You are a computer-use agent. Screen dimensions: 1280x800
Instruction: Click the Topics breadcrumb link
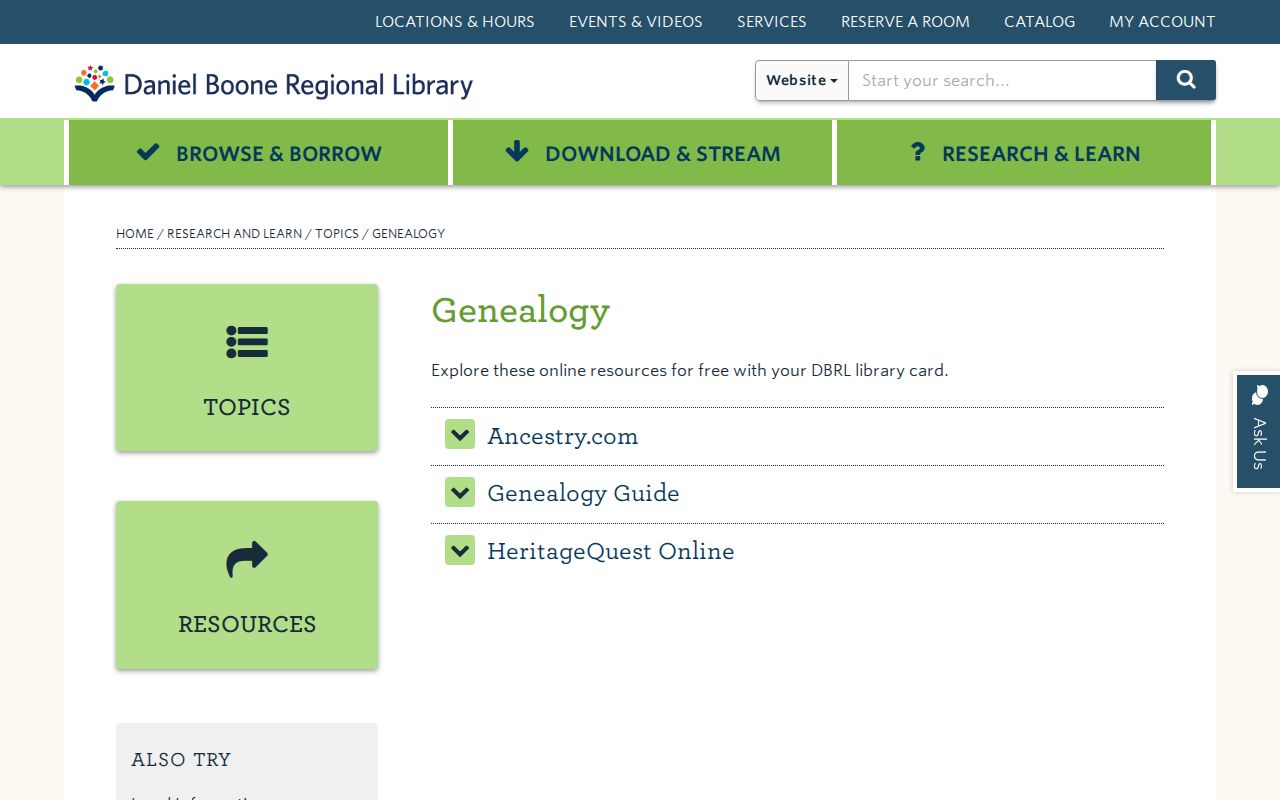tap(337, 233)
